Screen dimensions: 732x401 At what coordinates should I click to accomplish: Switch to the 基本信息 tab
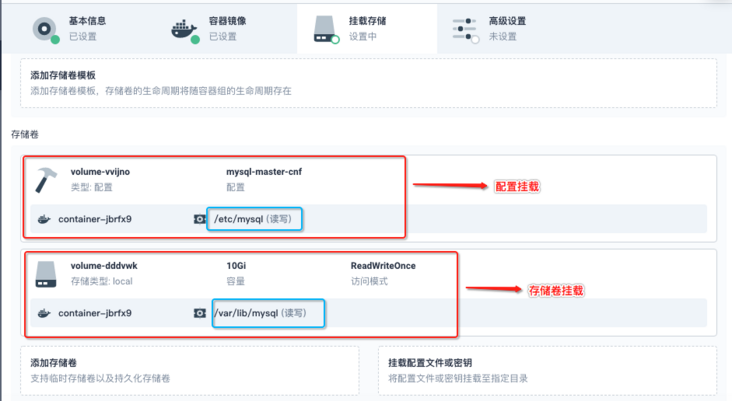[88, 22]
